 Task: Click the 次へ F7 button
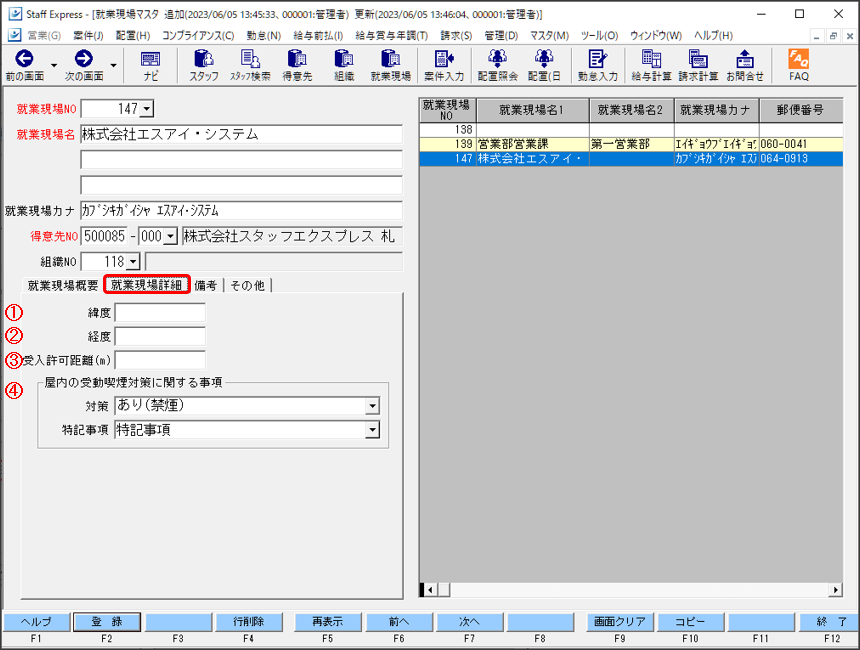click(469, 622)
